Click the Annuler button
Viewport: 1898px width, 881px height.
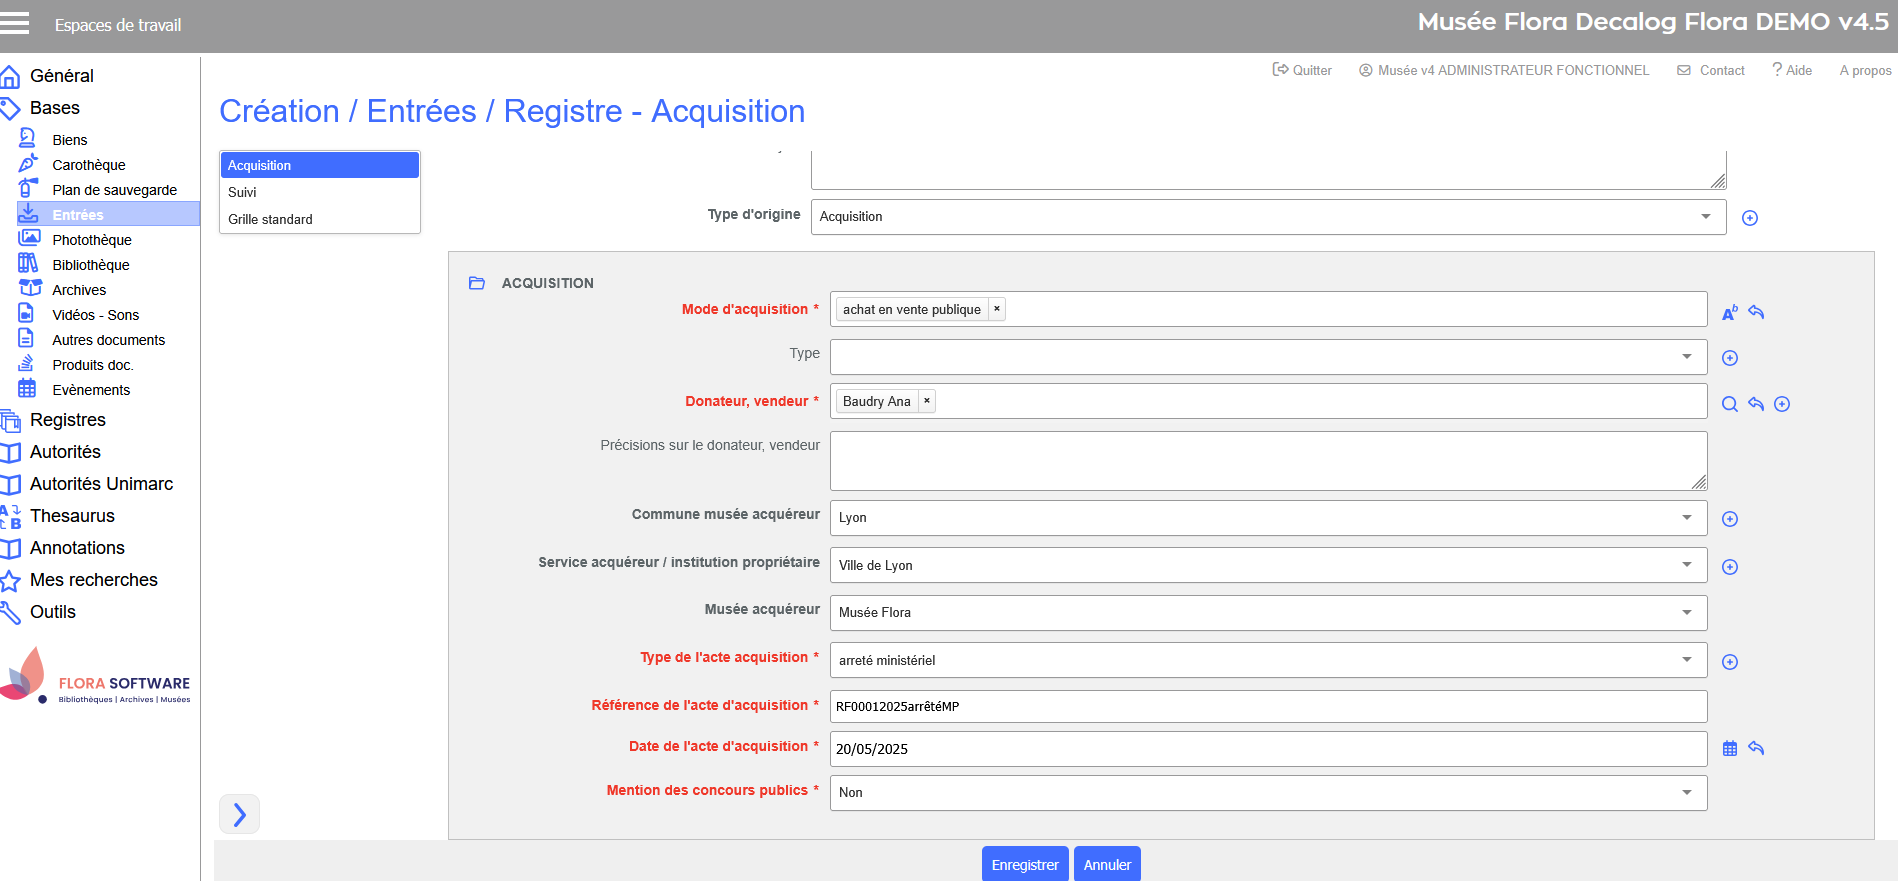[x=1107, y=865]
